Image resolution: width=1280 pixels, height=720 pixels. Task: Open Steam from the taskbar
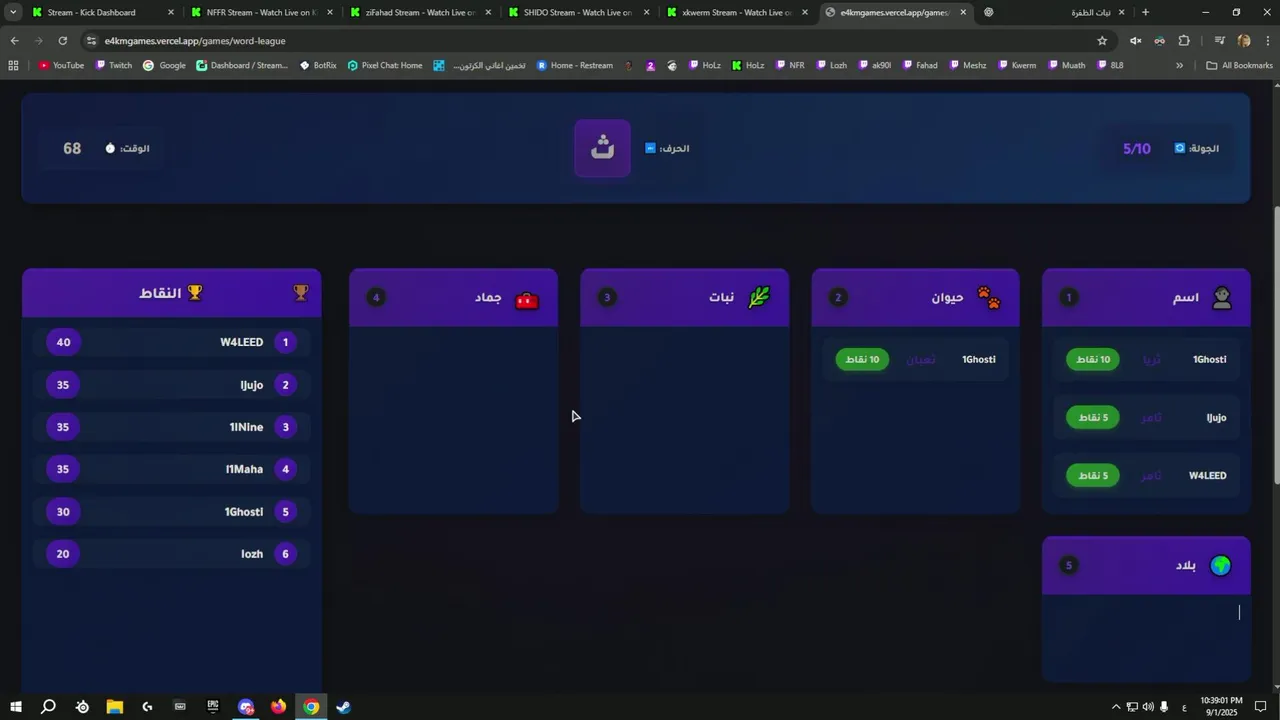click(343, 707)
